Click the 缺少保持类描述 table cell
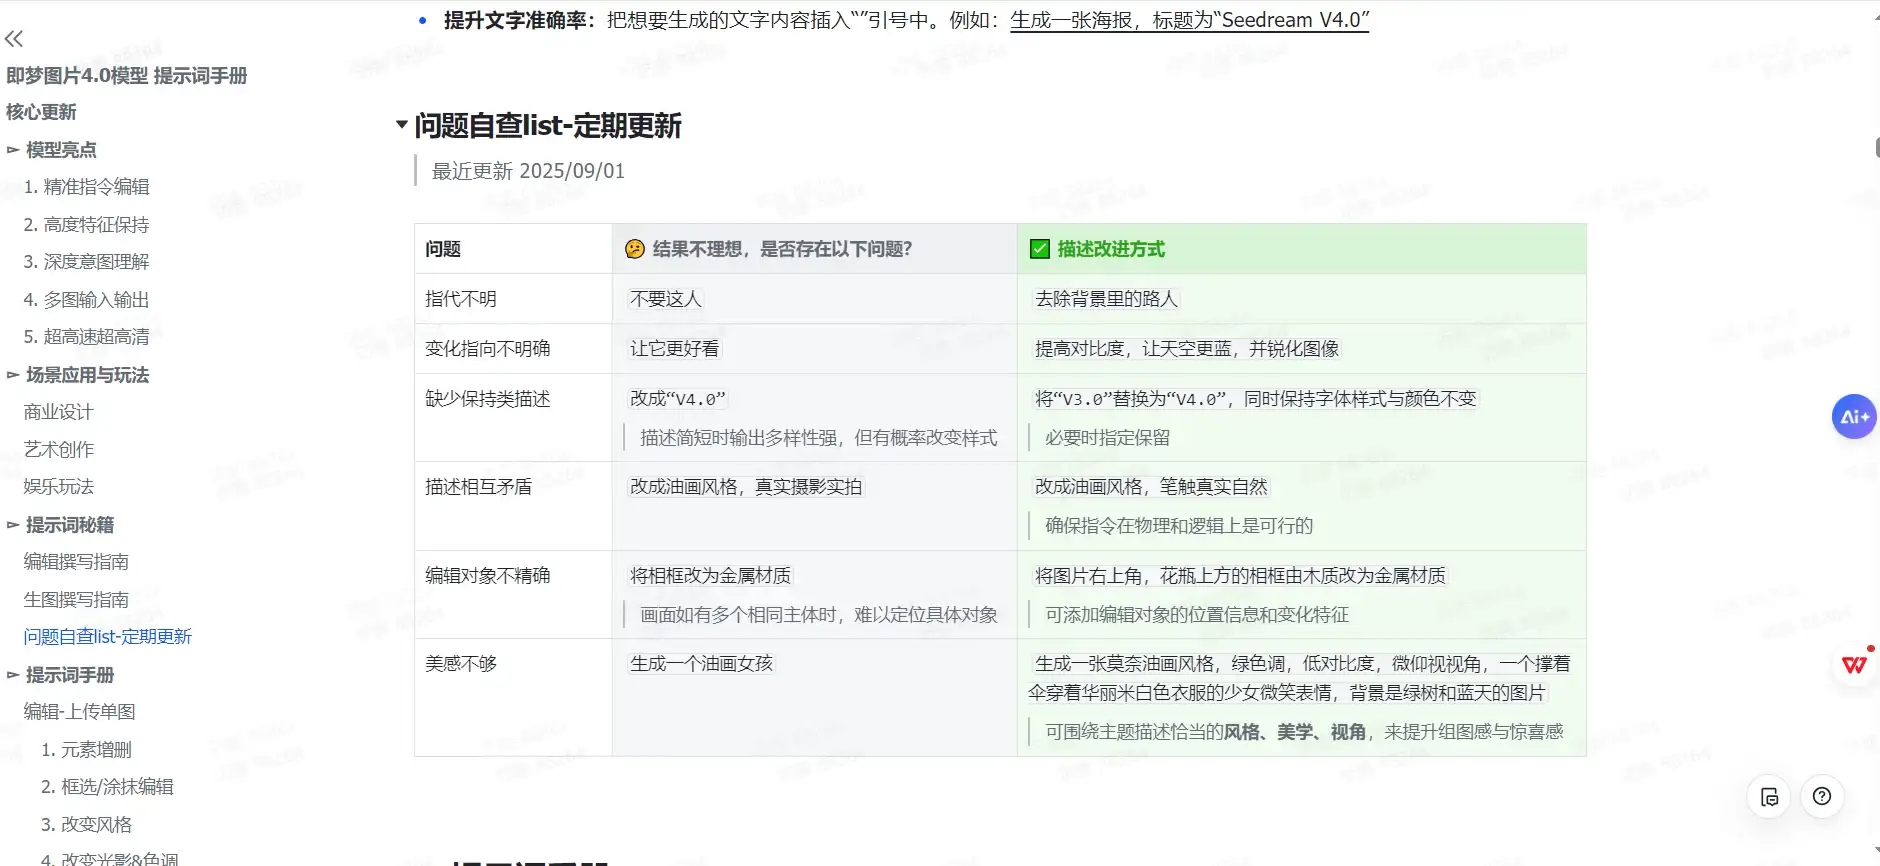Screen dimensions: 1880x866 pyautogui.click(x=513, y=418)
